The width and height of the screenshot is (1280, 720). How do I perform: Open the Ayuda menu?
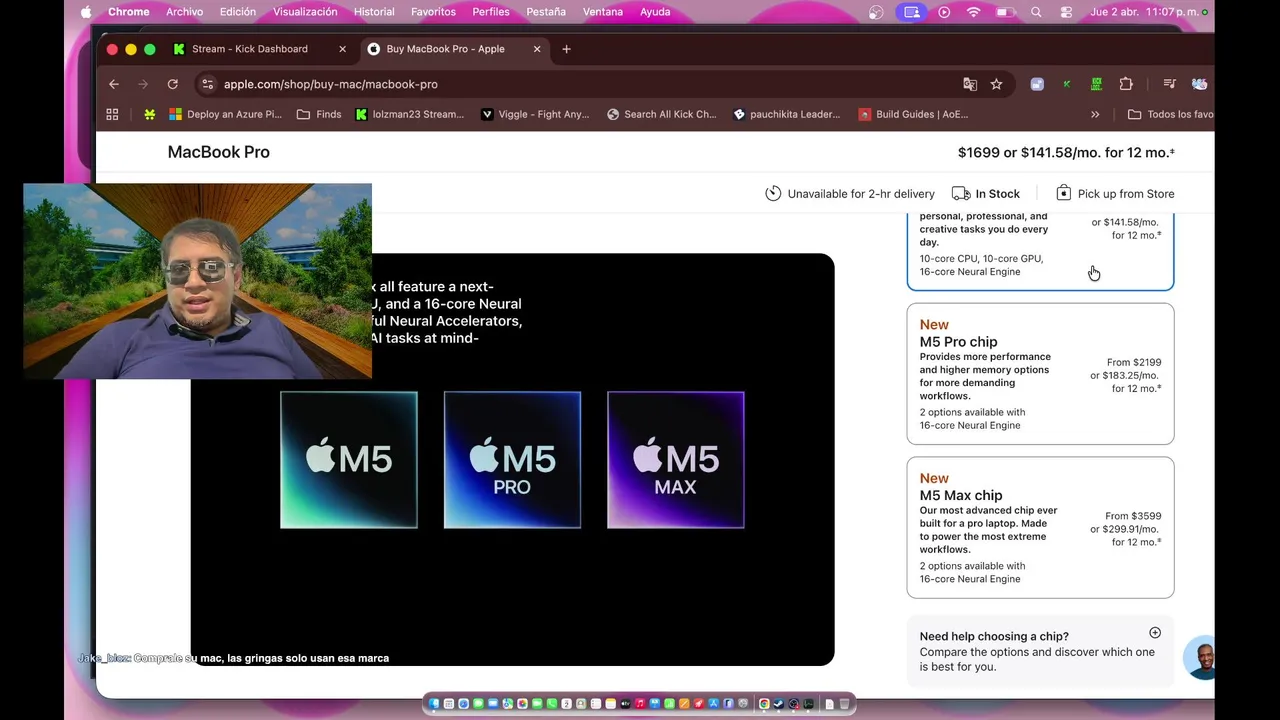pyautogui.click(x=655, y=12)
